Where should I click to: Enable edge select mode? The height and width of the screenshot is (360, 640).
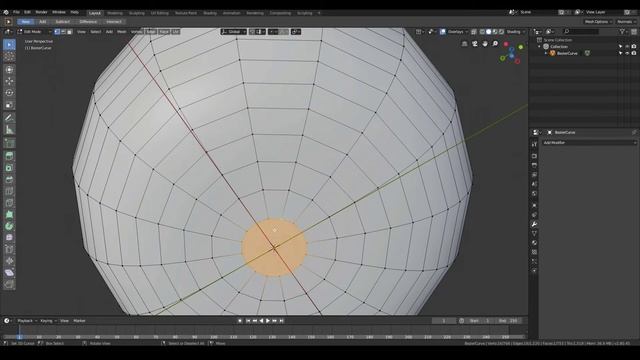[63, 31]
